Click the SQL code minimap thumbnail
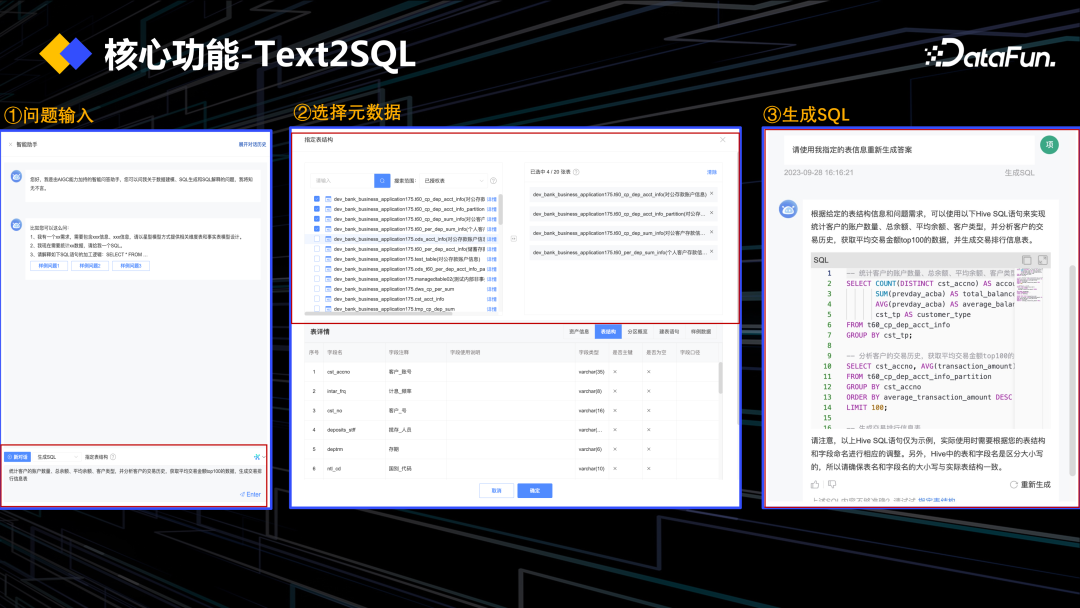The width and height of the screenshot is (1080, 608). point(1029,285)
